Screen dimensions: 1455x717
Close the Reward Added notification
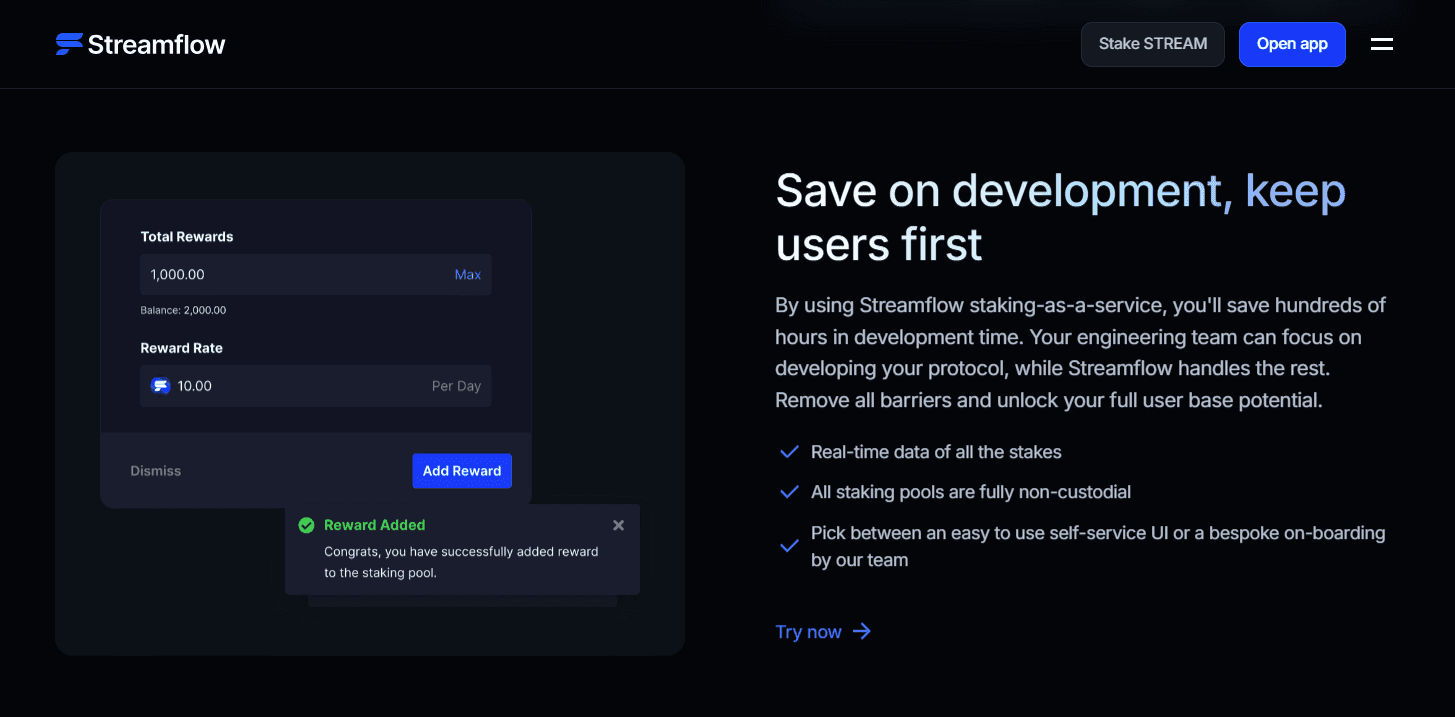click(x=618, y=525)
